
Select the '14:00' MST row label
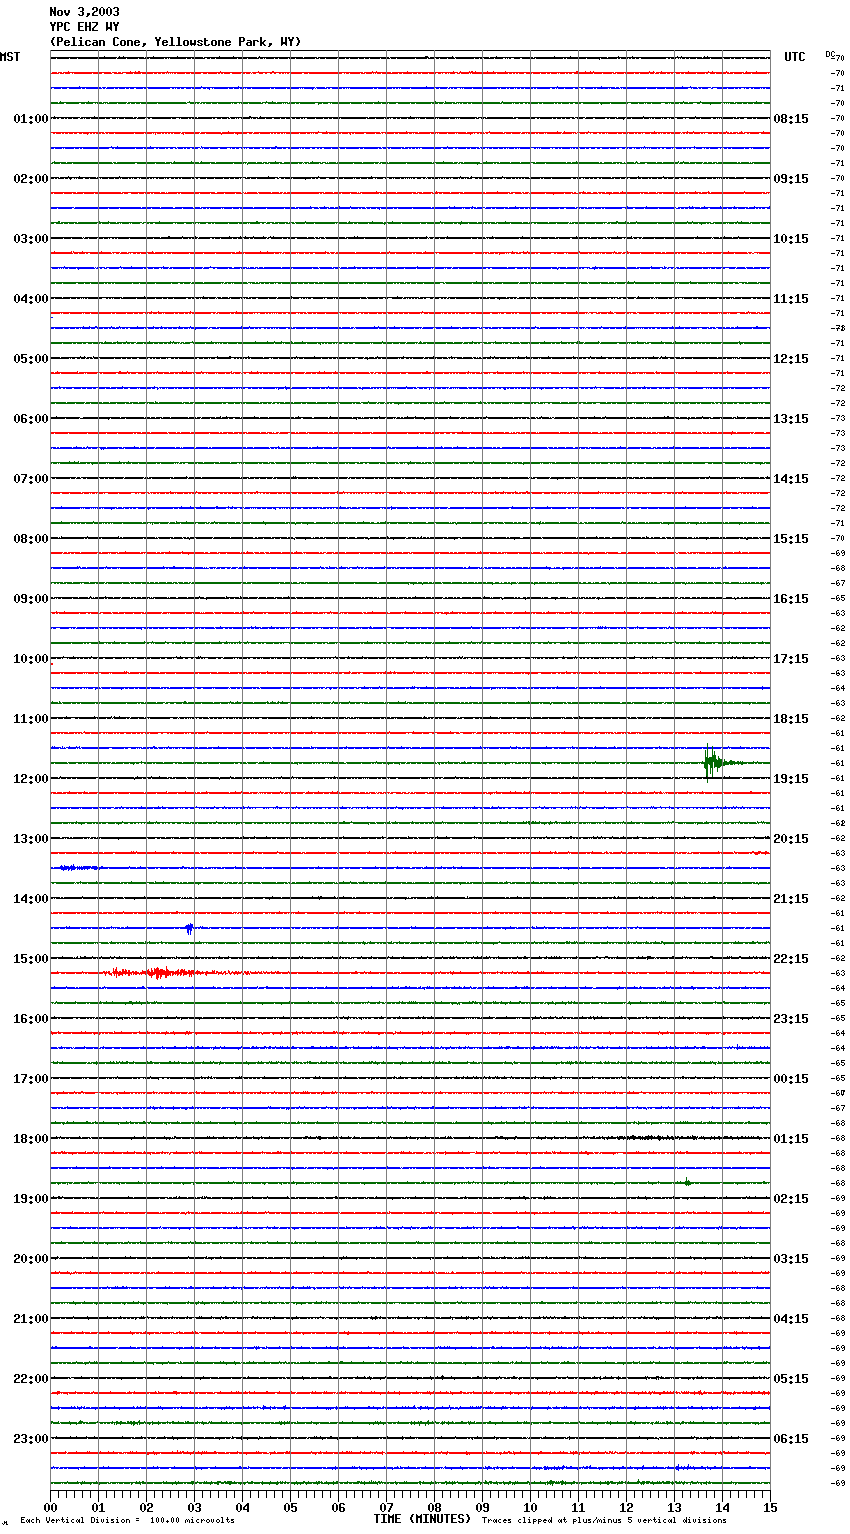pyautogui.click(x=31, y=899)
